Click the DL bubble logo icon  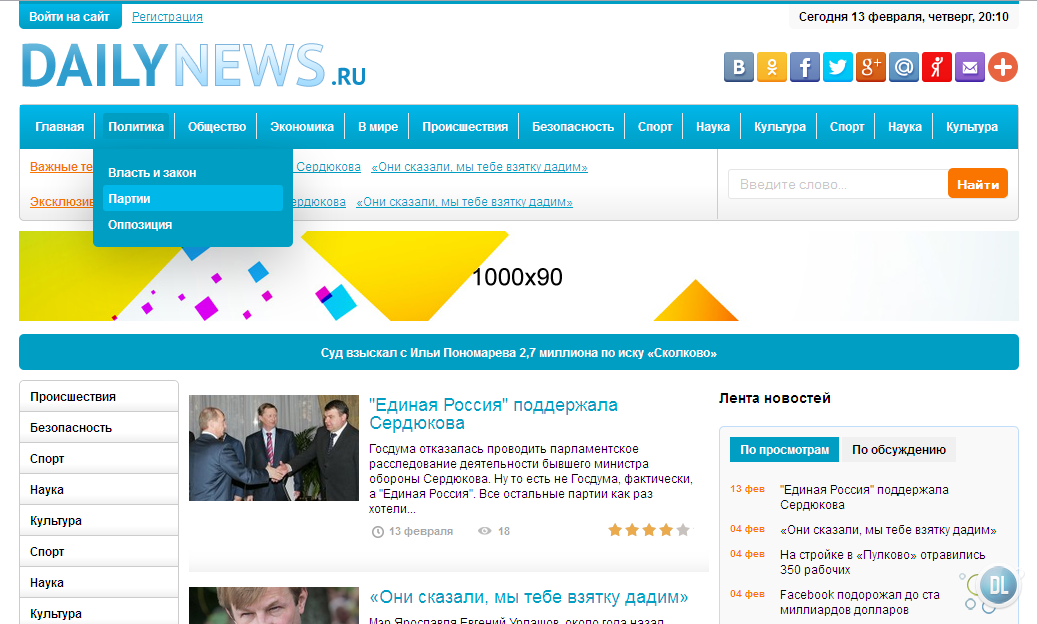[x=996, y=585]
